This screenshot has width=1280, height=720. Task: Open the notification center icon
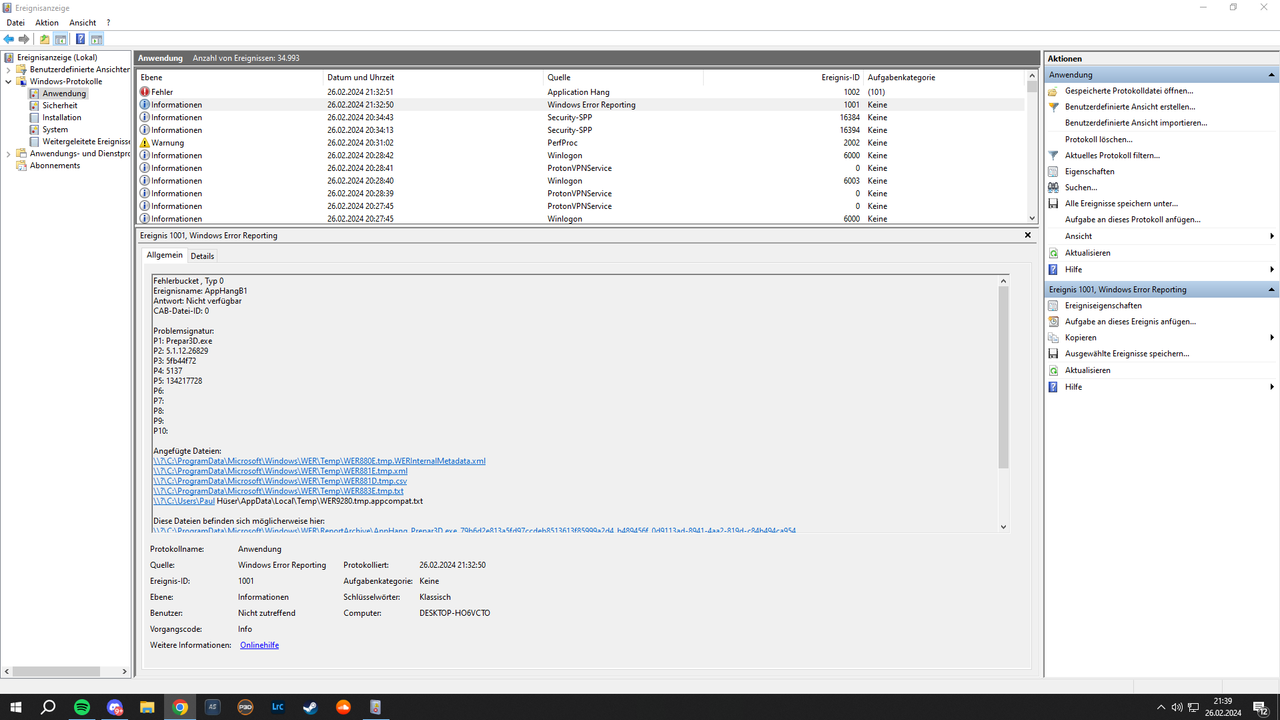1262,707
